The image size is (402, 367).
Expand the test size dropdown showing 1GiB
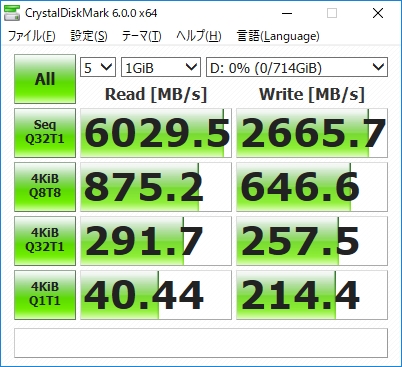[x=161, y=67]
